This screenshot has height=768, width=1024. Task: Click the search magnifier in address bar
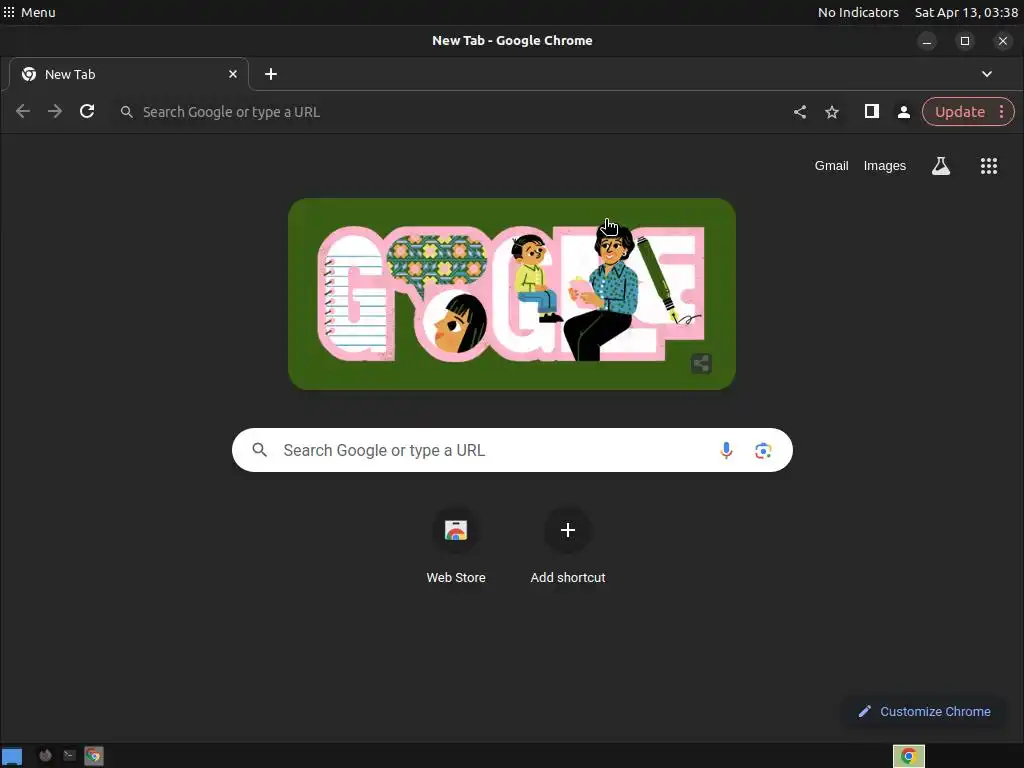[x=127, y=112]
